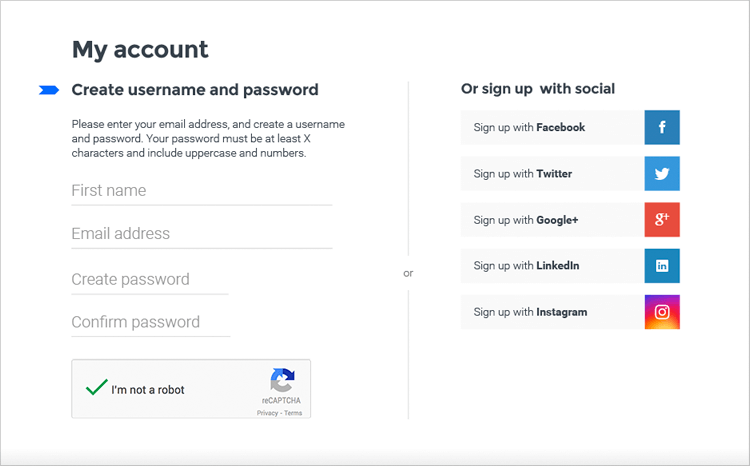
Task: Toggle the I'm not a robot checkbox
Action: tap(97, 389)
